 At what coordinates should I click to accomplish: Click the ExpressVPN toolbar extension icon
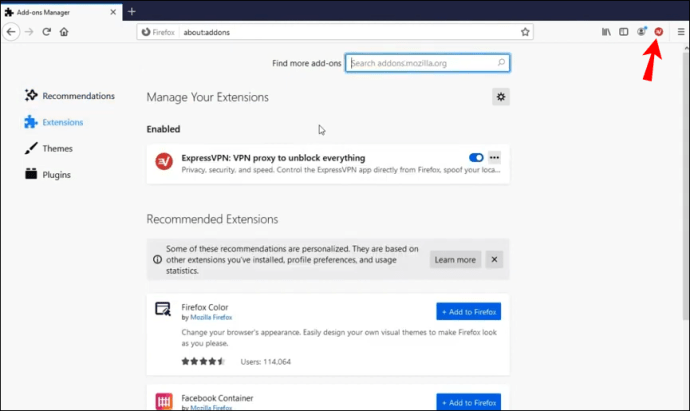658,32
